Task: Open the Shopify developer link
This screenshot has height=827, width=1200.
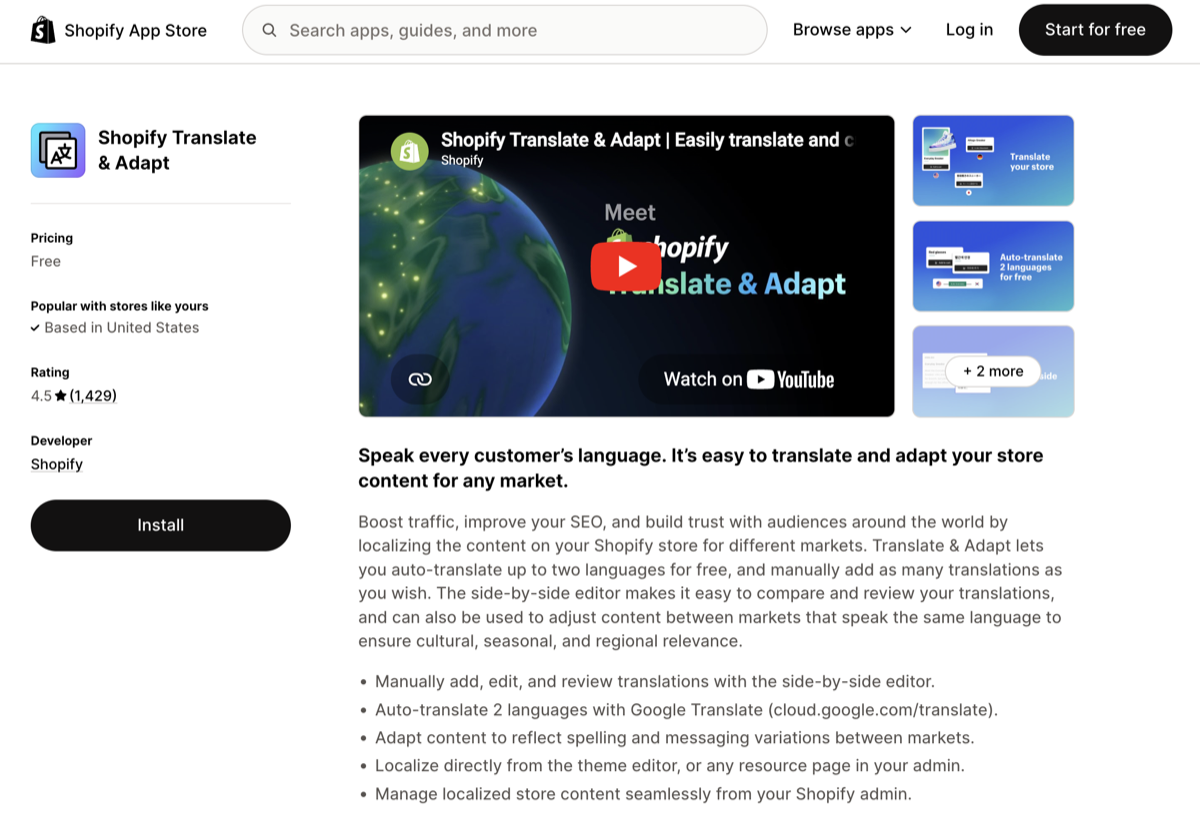Action: point(57,464)
